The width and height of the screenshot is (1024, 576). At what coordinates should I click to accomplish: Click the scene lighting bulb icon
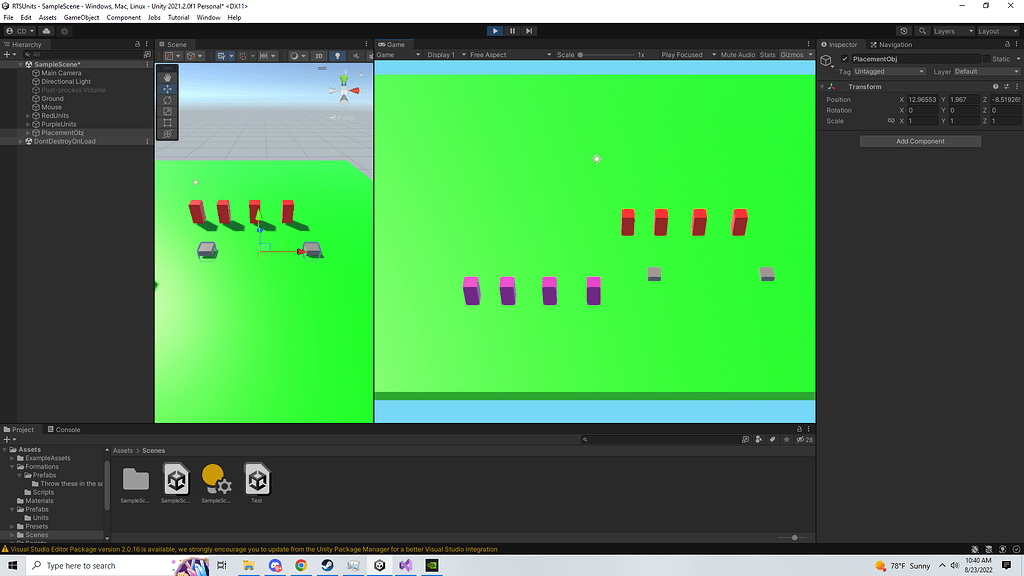(338, 55)
